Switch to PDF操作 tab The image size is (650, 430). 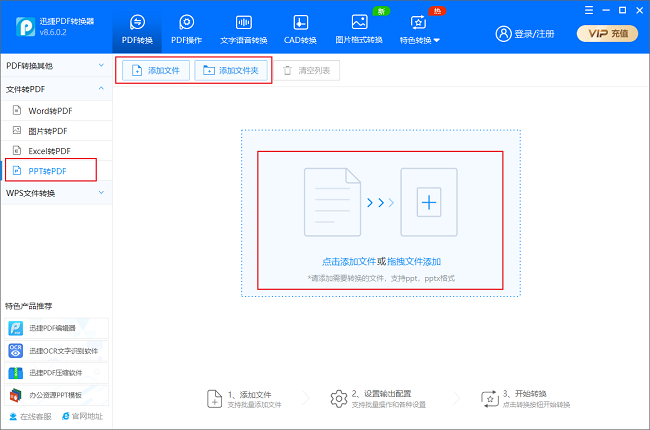(x=187, y=29)
